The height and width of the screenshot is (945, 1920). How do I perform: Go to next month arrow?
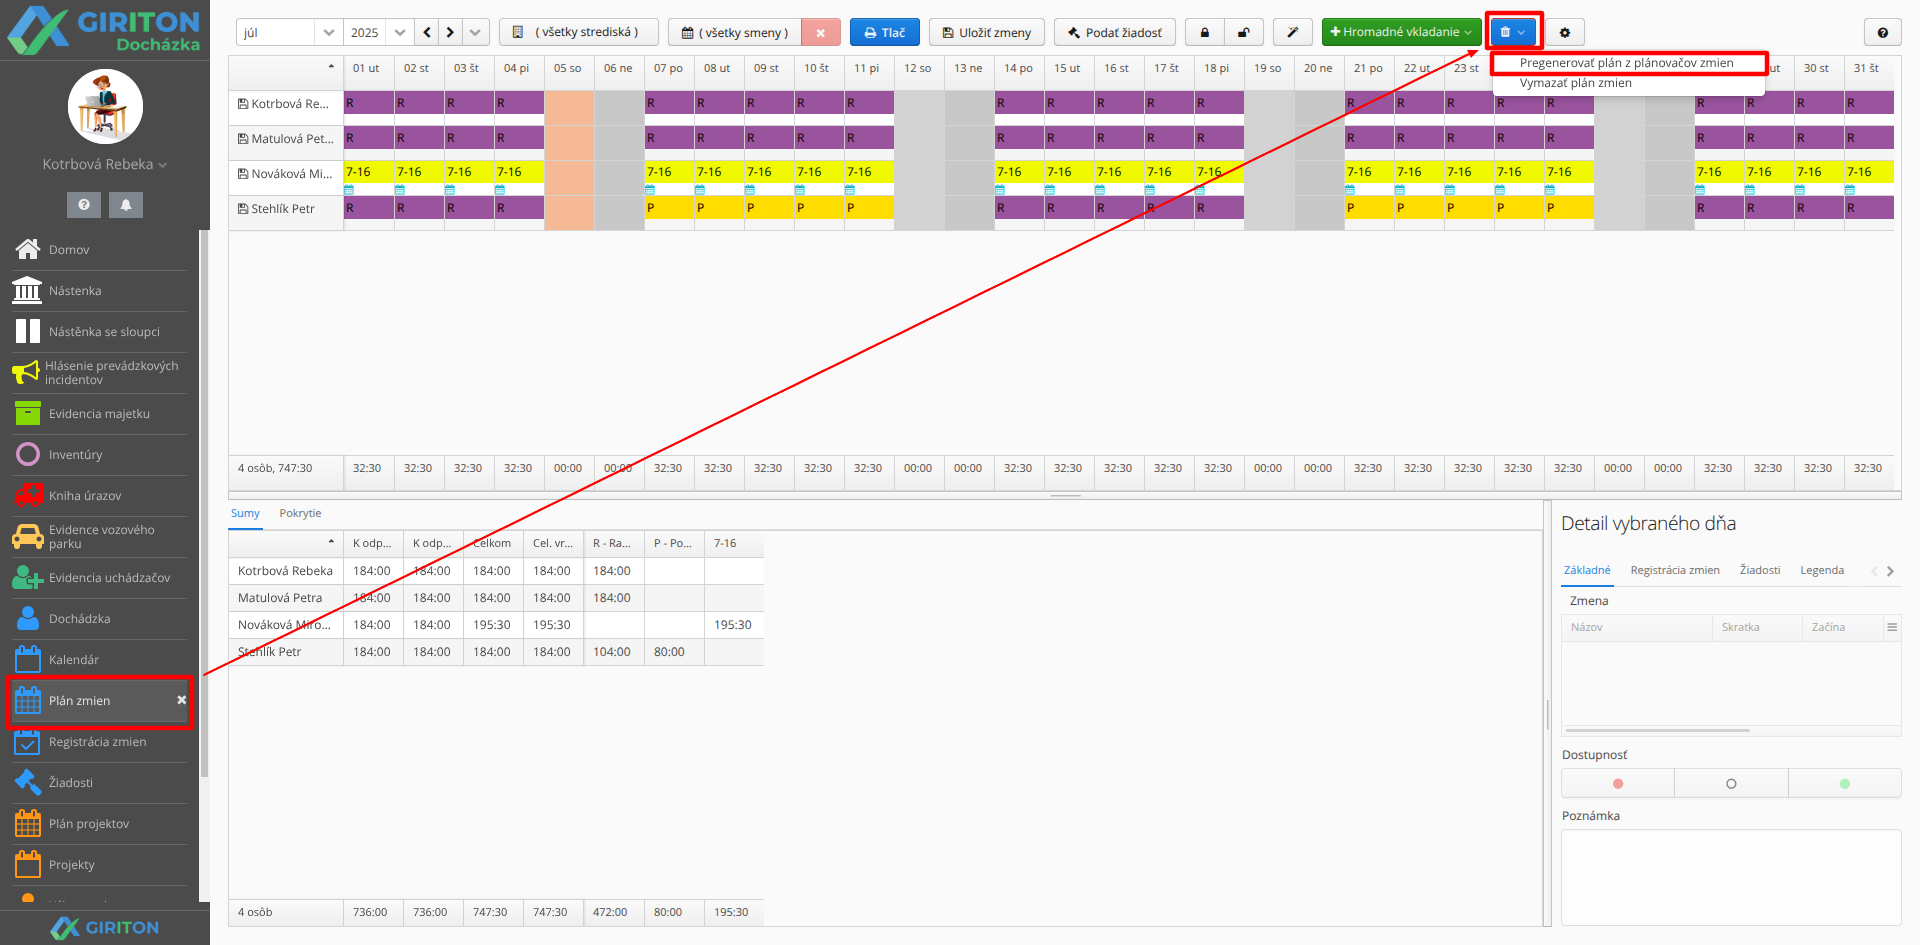click(x=451, y=32)
